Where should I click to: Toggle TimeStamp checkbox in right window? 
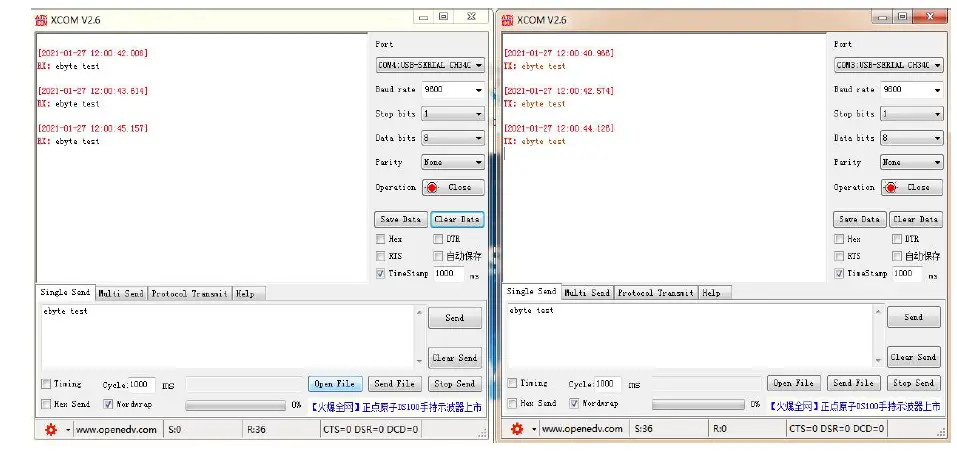[839, 273]
